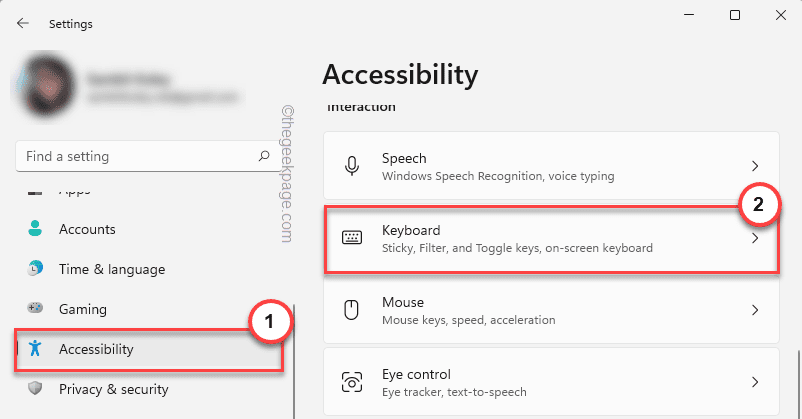This screenshot has width=802, height=419.
Task: Click the Accessibility figure icon
Action: (x=36, y=349)
